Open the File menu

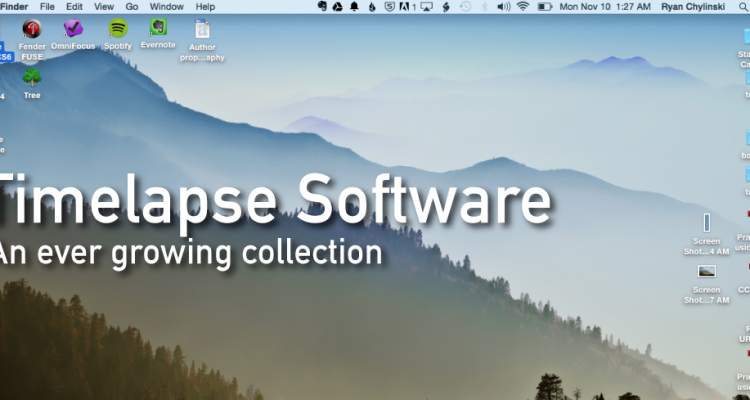(47, 7)
